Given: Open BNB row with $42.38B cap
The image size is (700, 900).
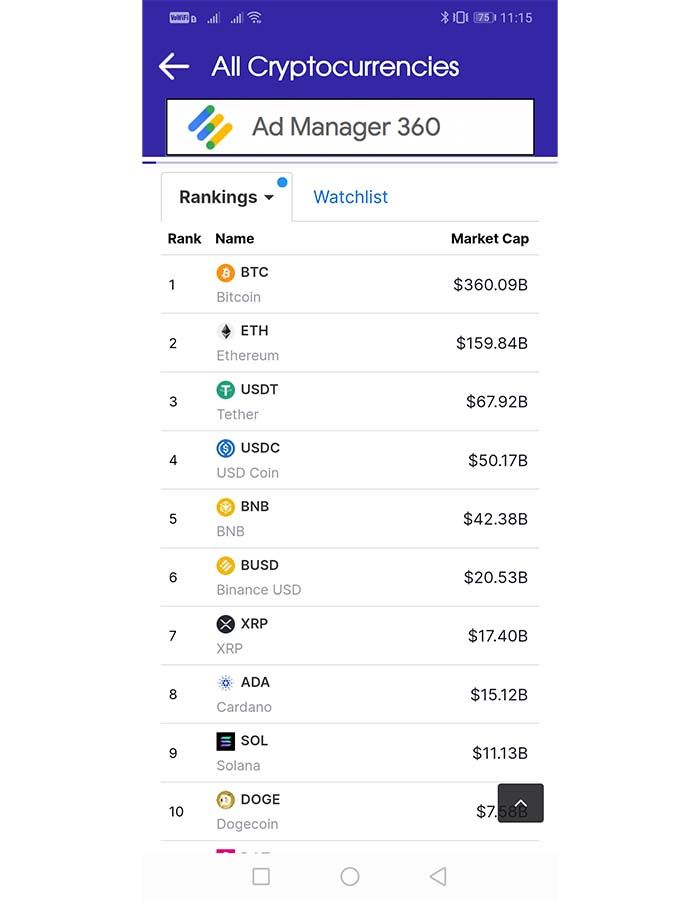Looking at the screenshot, I should pyautogui.click(x=350, y=519).
